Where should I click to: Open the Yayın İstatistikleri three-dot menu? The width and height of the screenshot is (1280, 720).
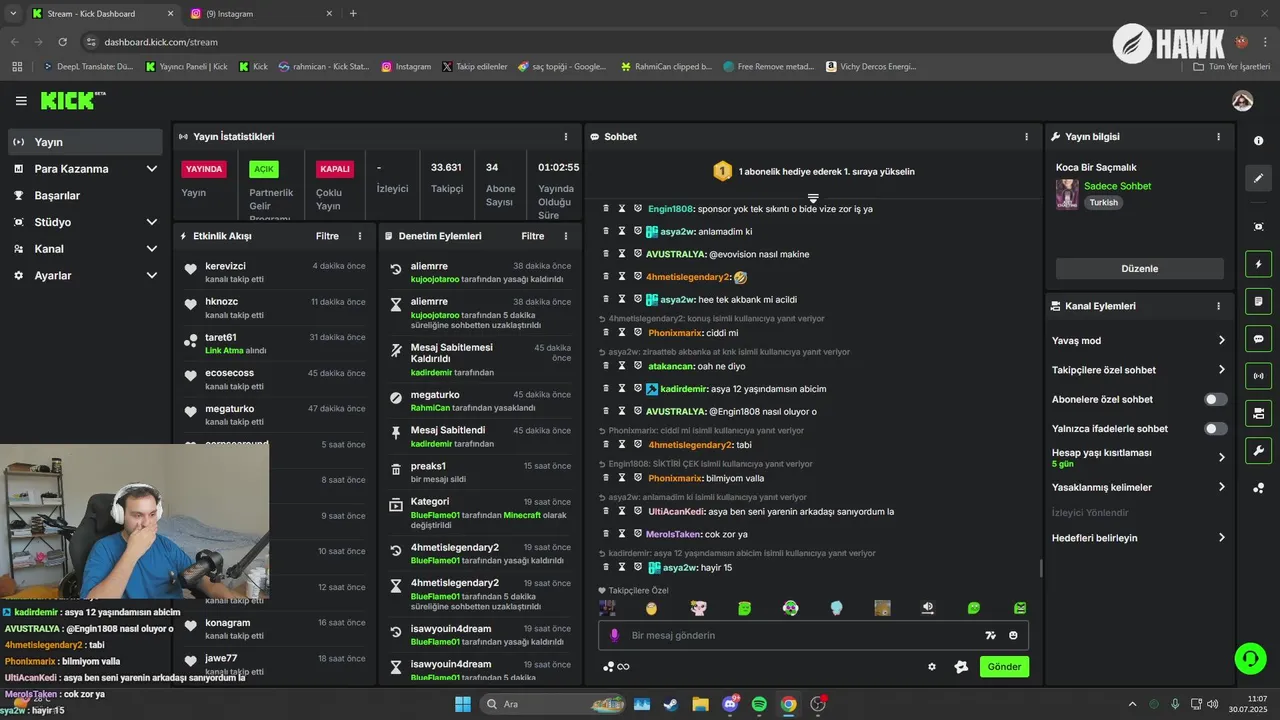click(x=566, y=137)
